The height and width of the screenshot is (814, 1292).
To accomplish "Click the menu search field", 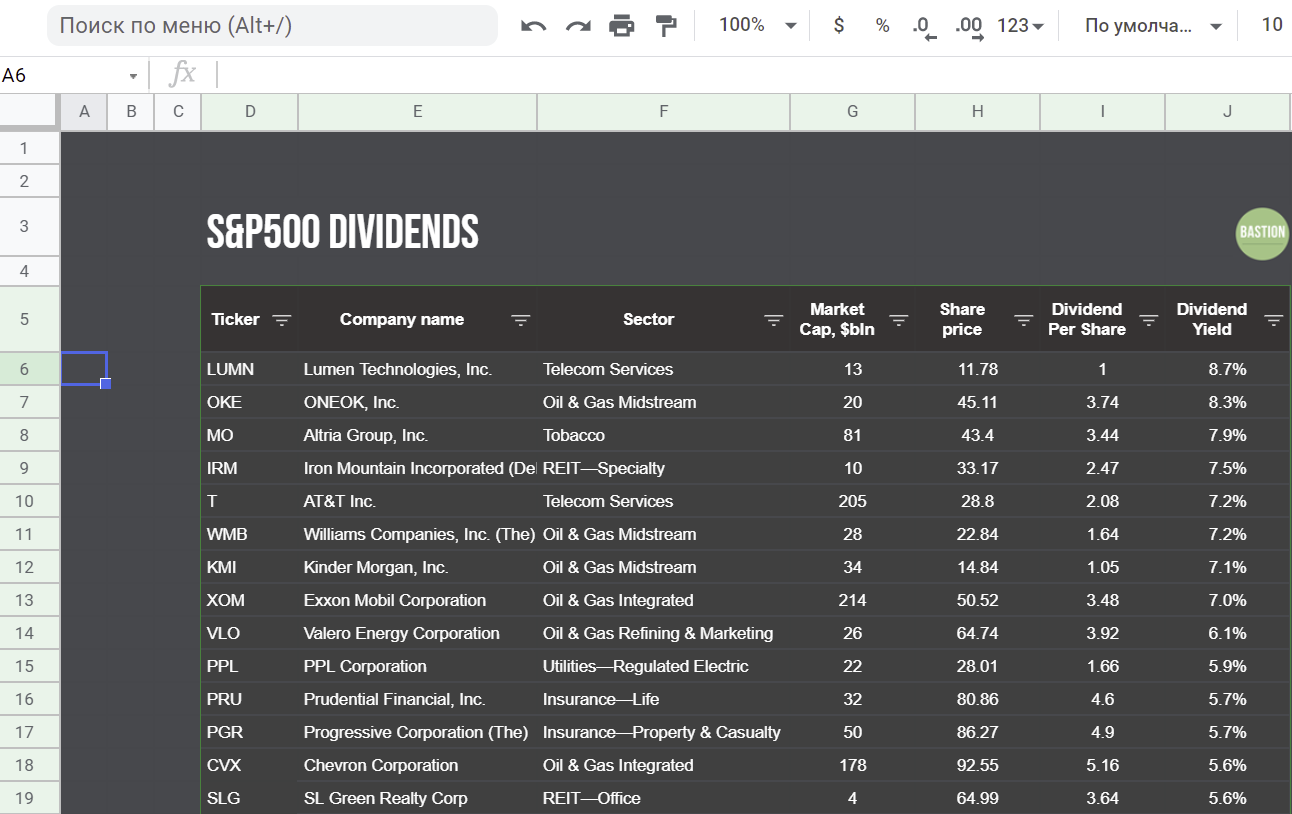I will point(272,26).
